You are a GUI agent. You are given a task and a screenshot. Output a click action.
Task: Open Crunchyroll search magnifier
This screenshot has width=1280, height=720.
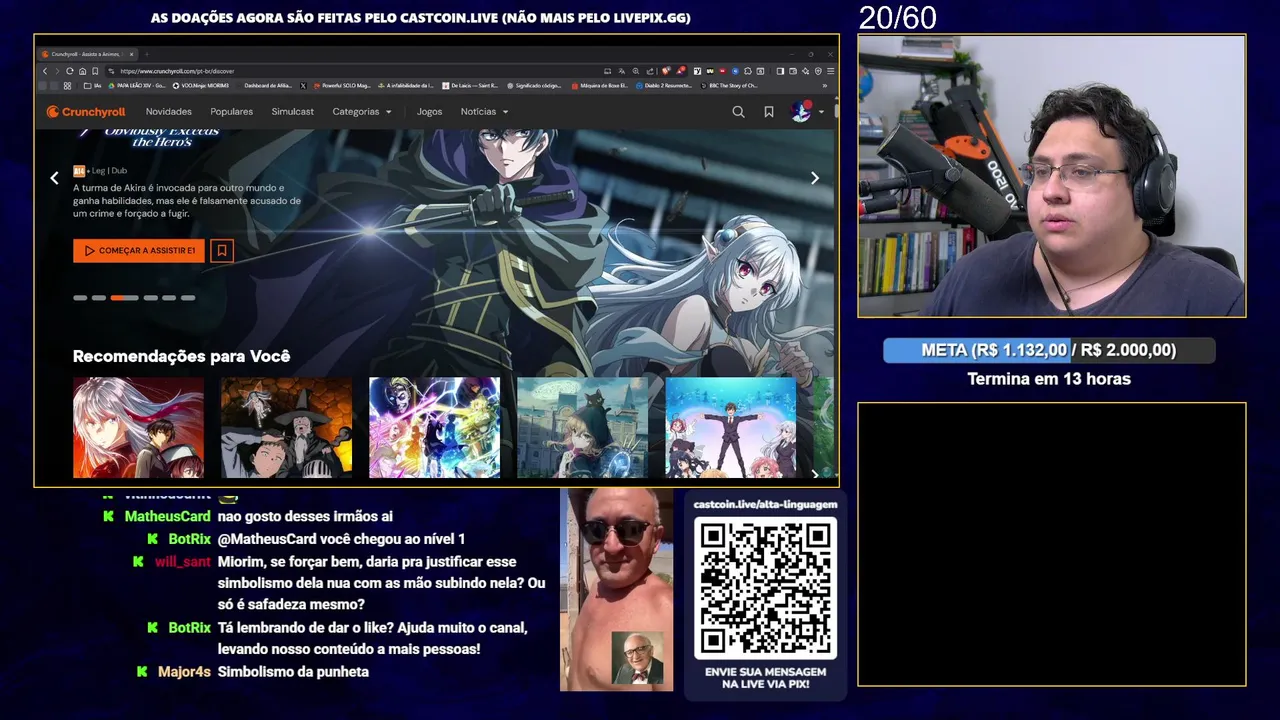point(738,112)
